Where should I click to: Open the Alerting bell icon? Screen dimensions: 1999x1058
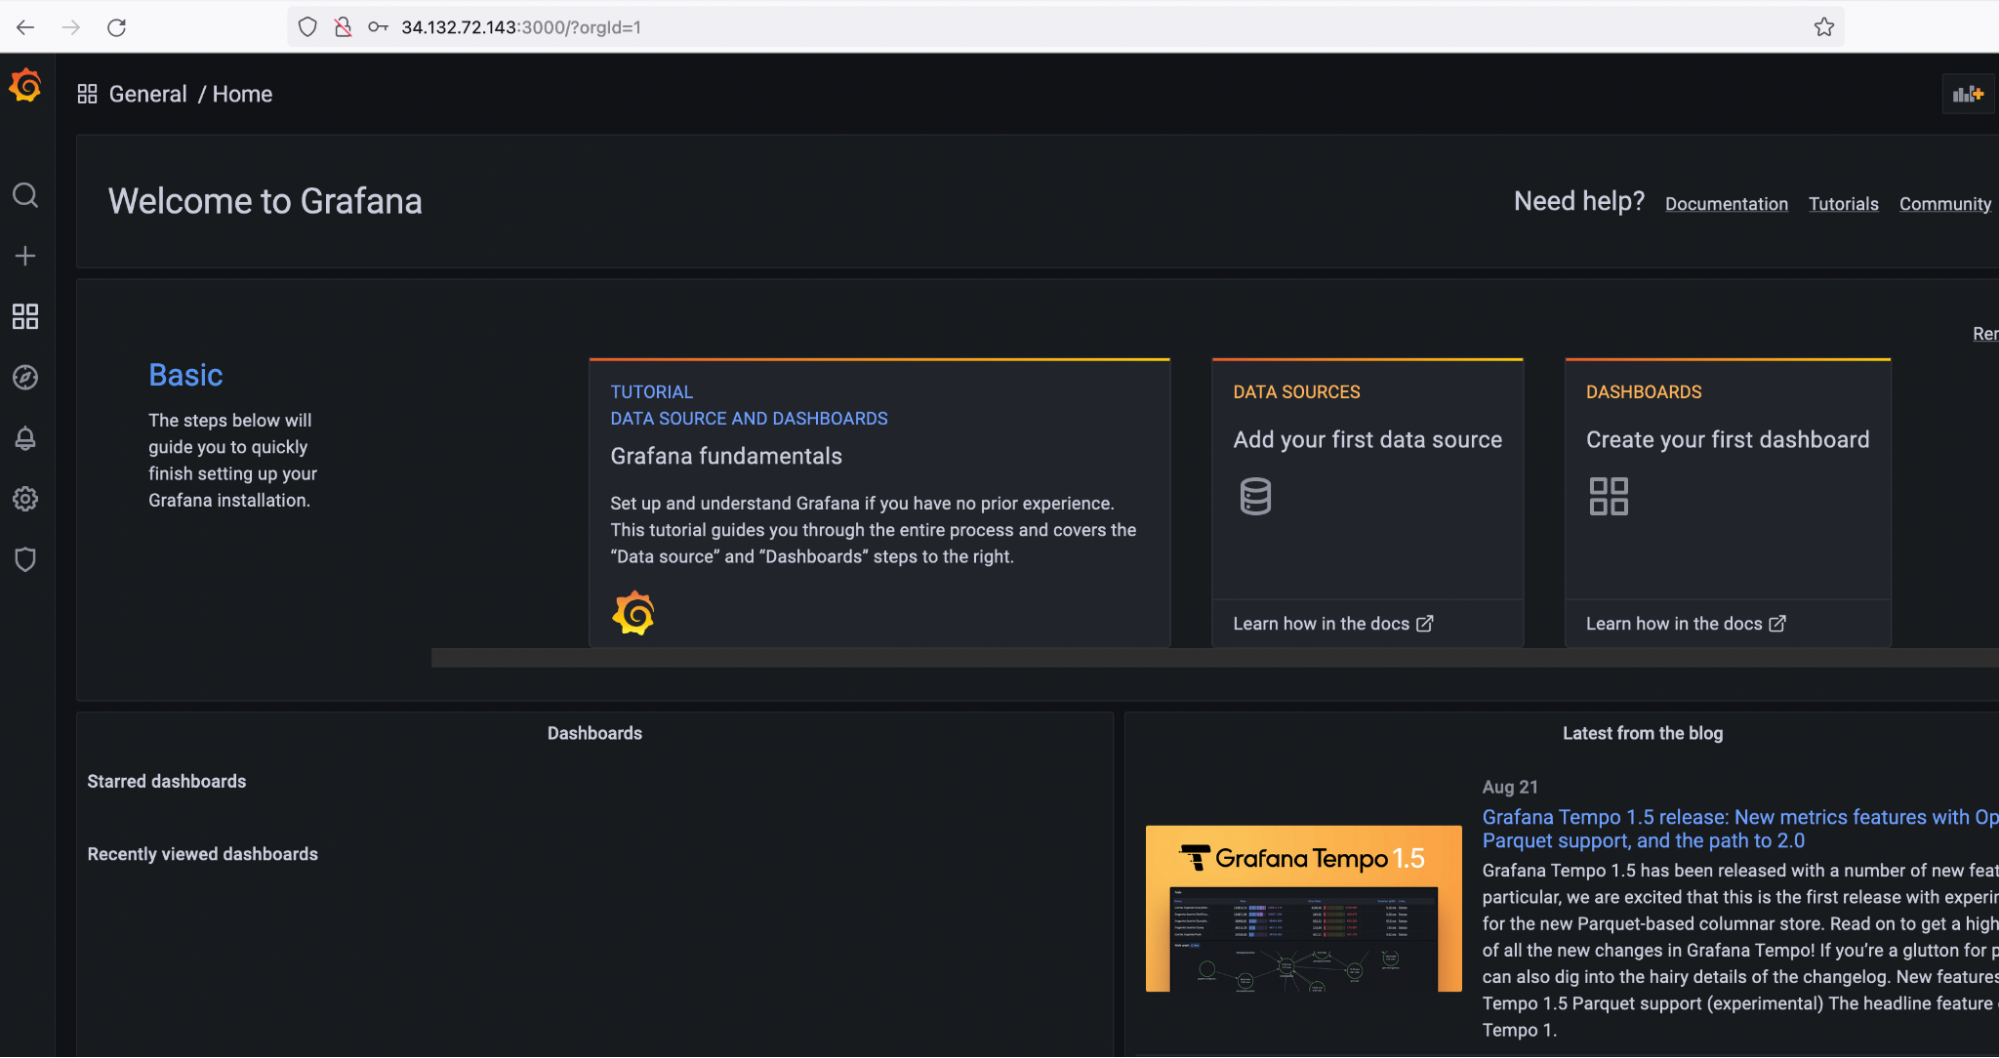coord(25,438)
